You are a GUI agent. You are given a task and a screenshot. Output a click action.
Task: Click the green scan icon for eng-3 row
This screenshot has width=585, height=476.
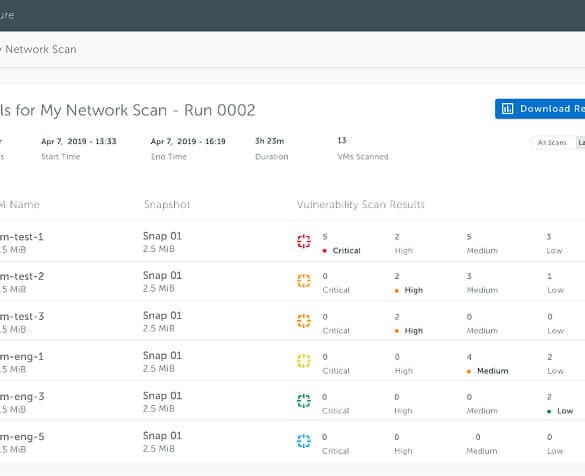tap(304, 401)
